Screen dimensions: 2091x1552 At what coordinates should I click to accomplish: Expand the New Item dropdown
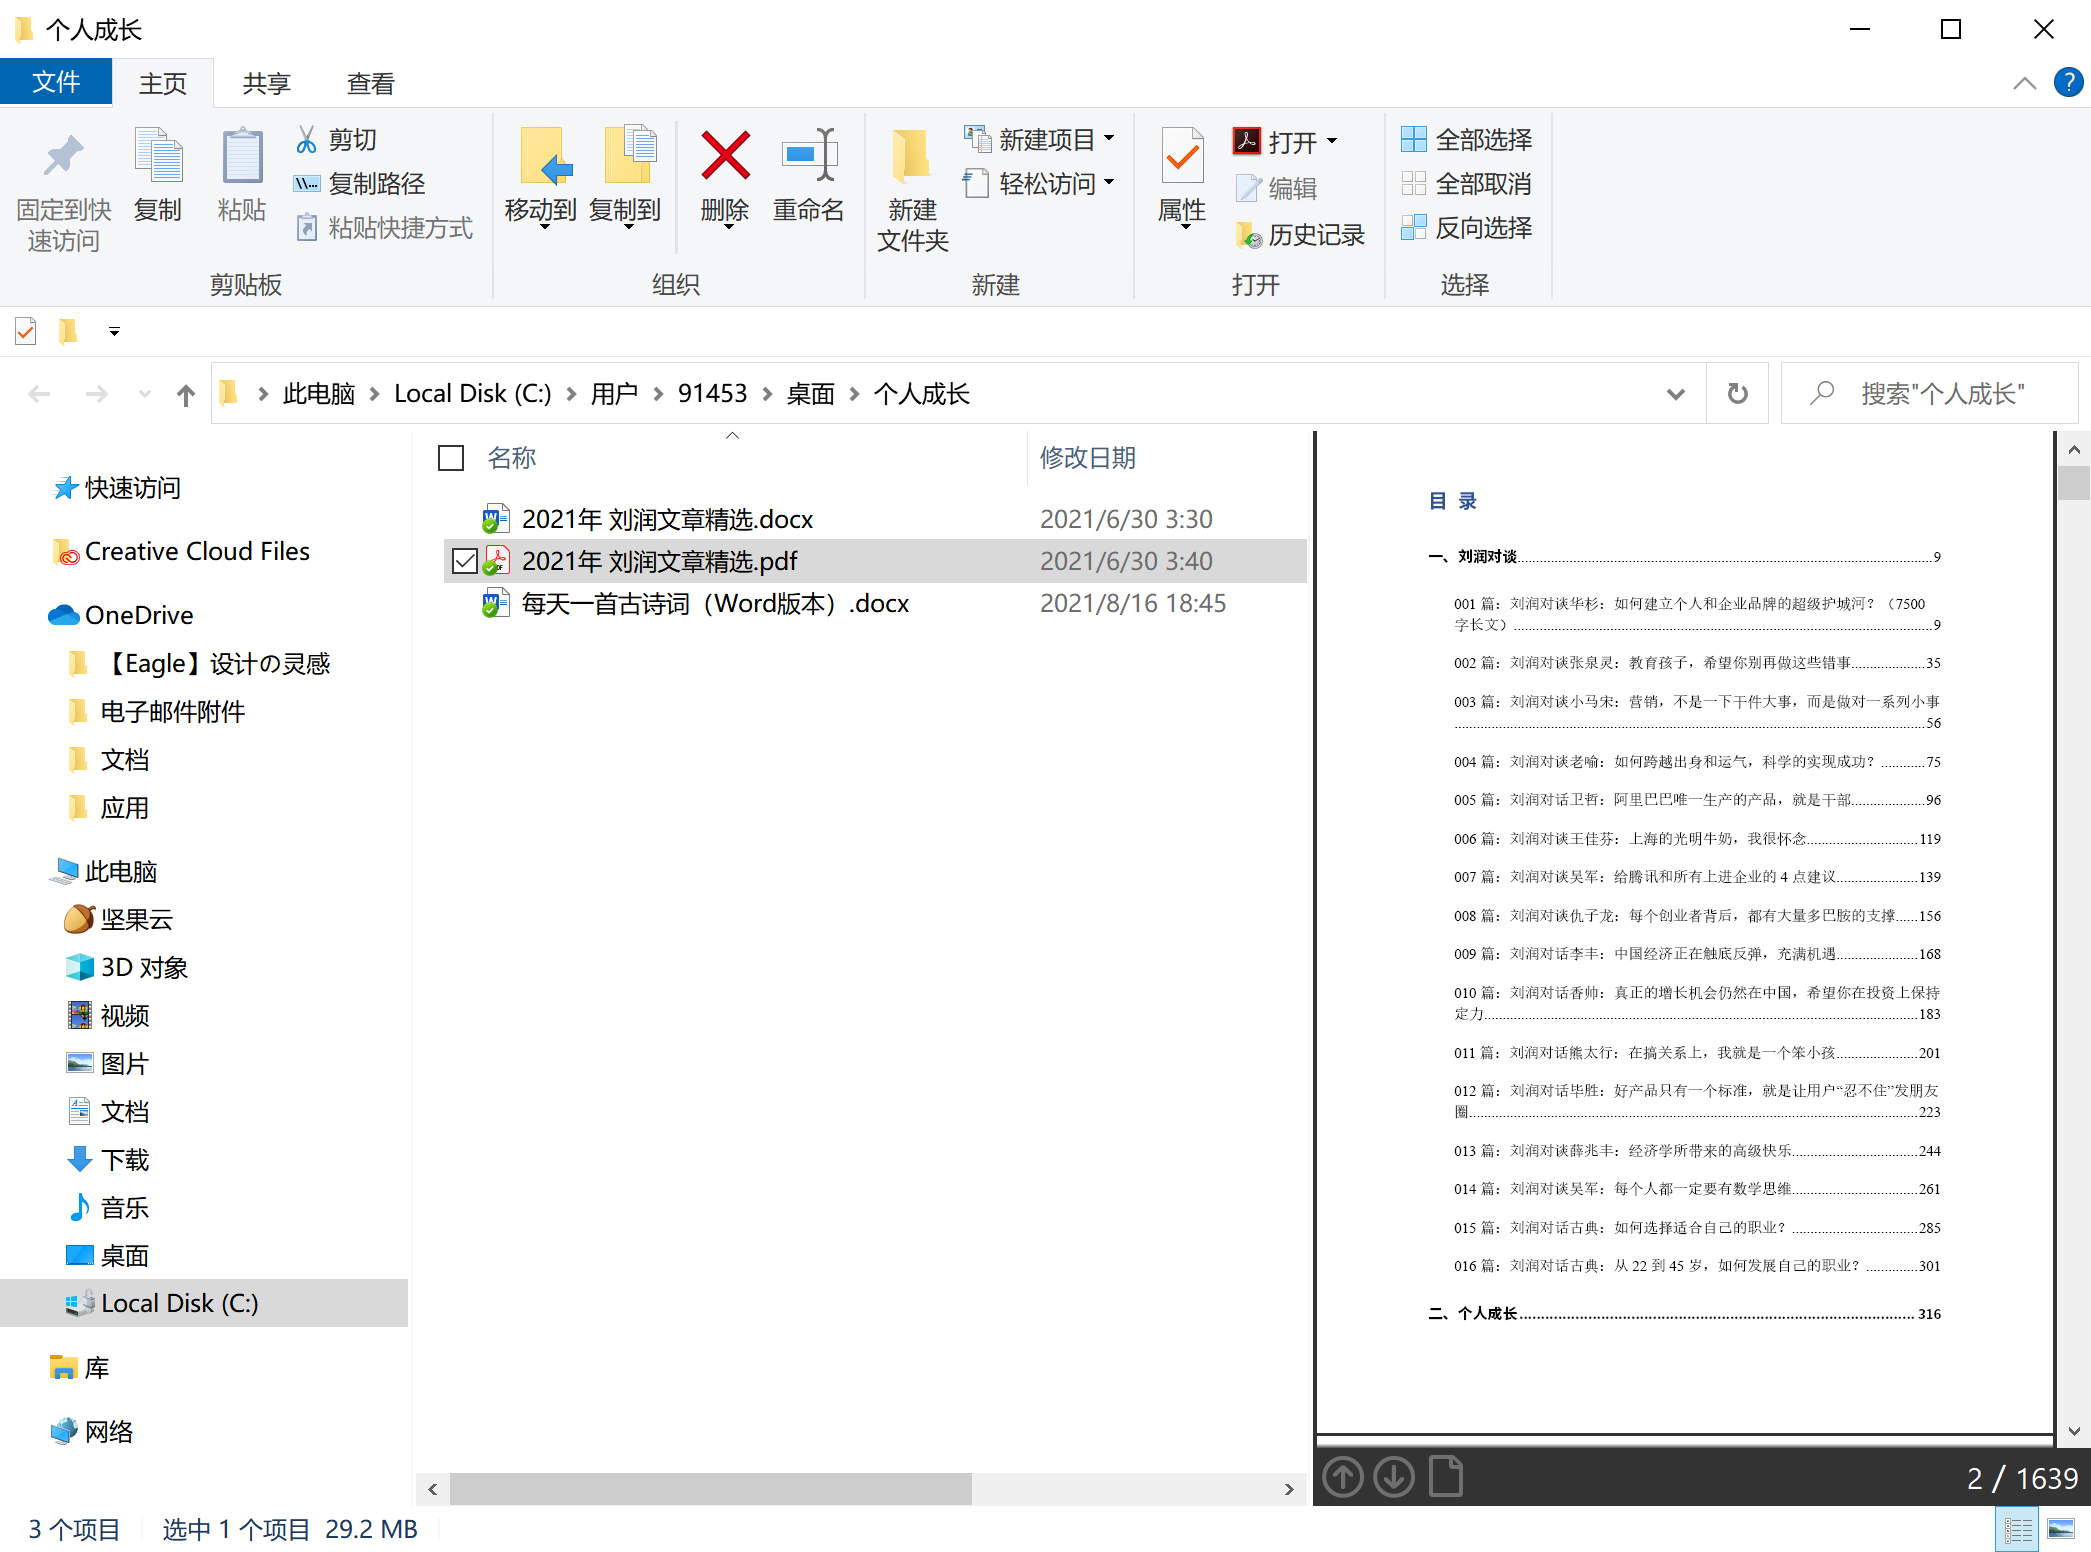pyautogui.click(x=1109, y=139)
